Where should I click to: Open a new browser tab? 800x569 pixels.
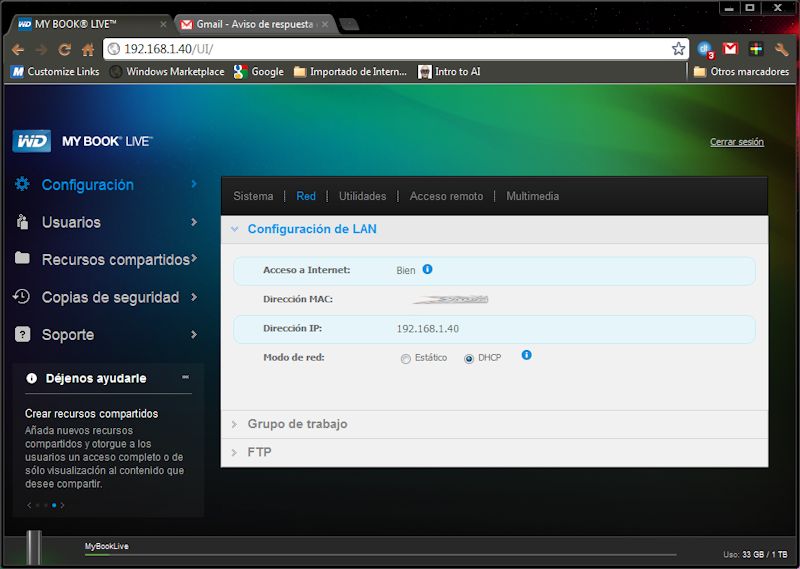pos(349,24)
